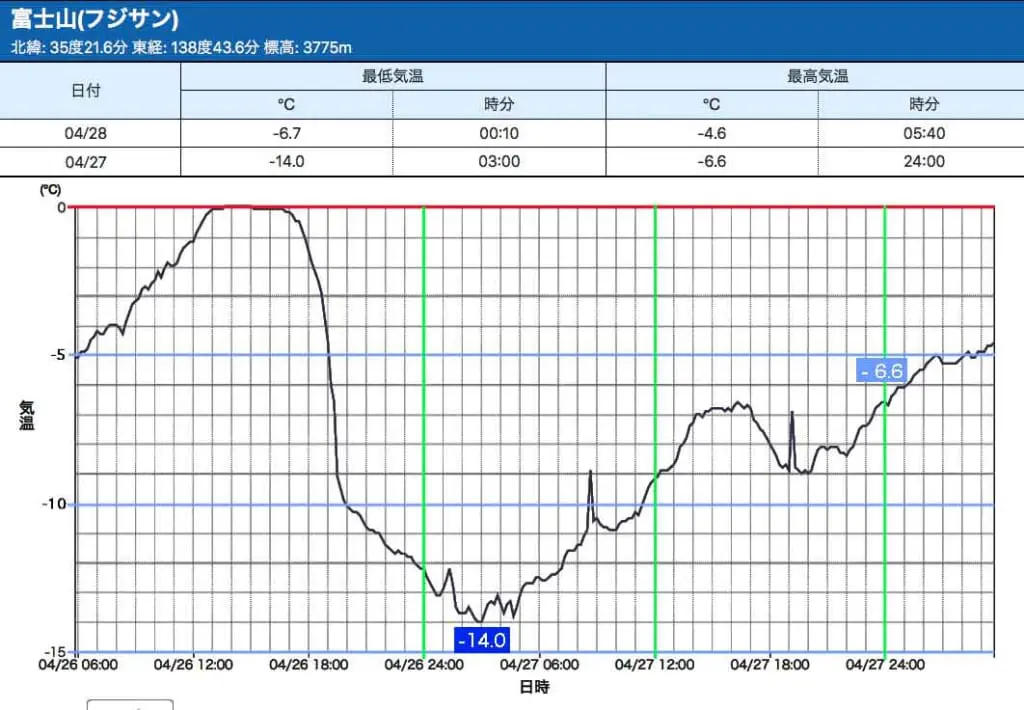This screenshot has width=1024, height=710.
Task: Click the light blue -6.6 marker on the chart
Action: pos(882,371)
